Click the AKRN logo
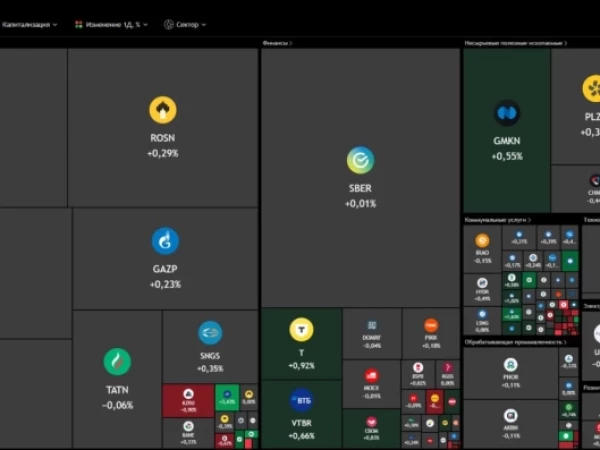 point(510,416)
